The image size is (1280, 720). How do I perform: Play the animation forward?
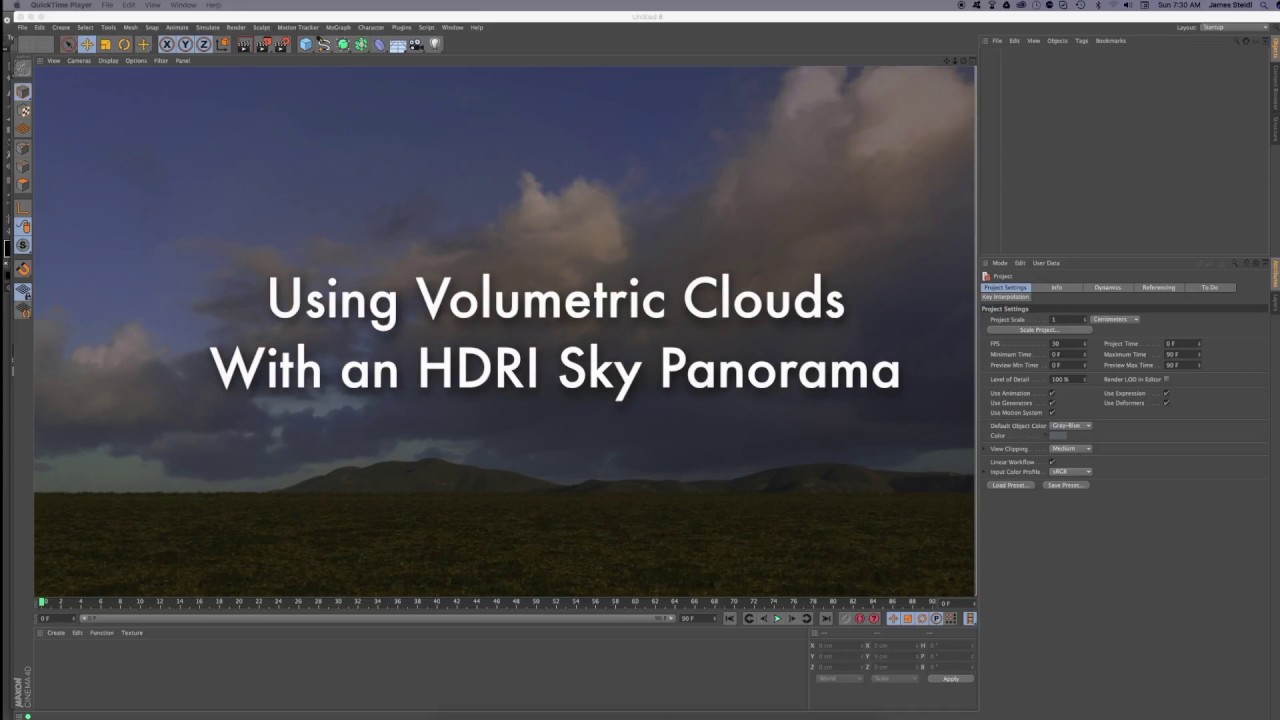[x=778, y=618]
